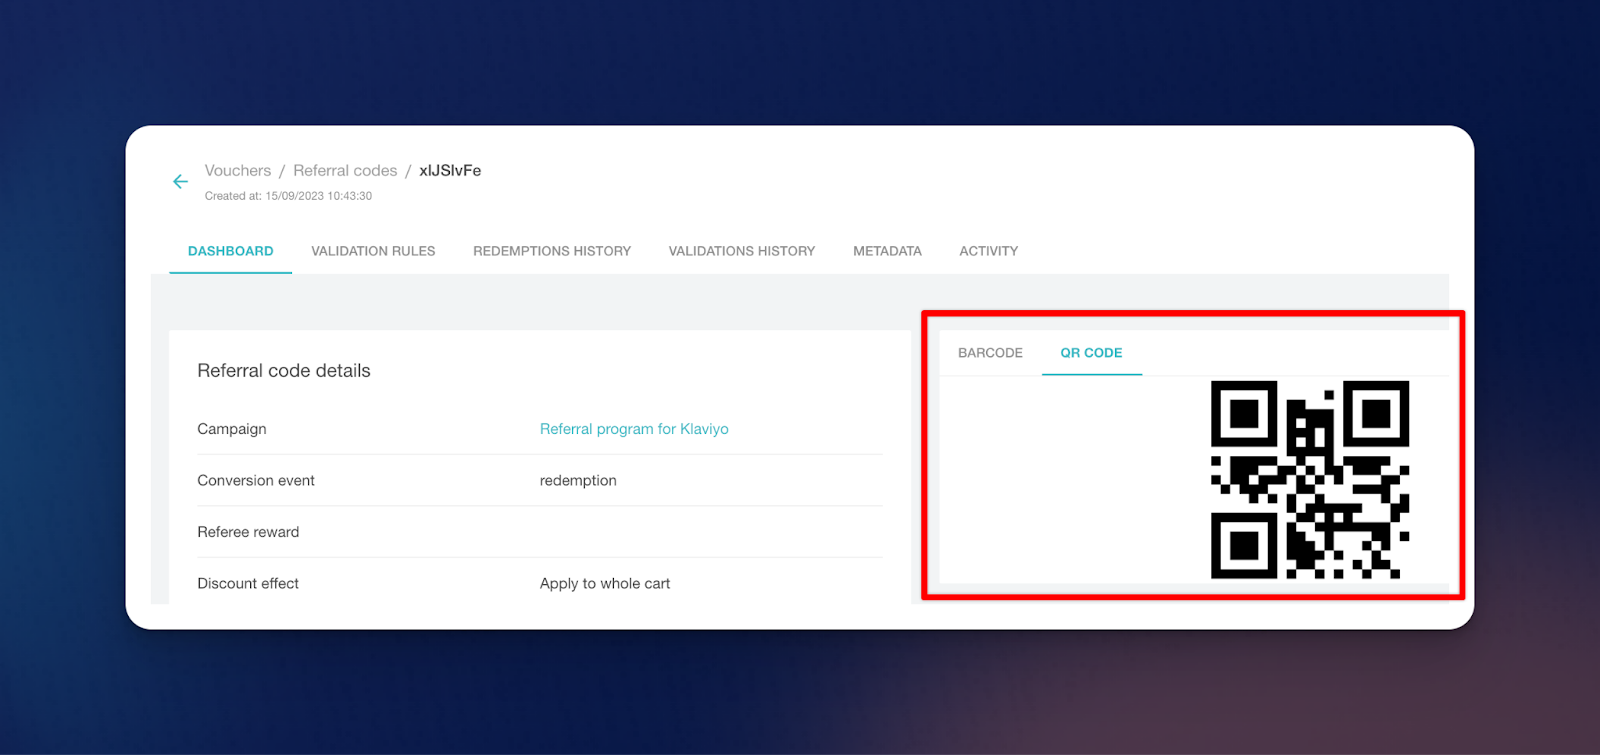The width and height of the screenshot is (1600, 755).
Task: Click the Apply to whole cart value
Action: pos(605,584)
